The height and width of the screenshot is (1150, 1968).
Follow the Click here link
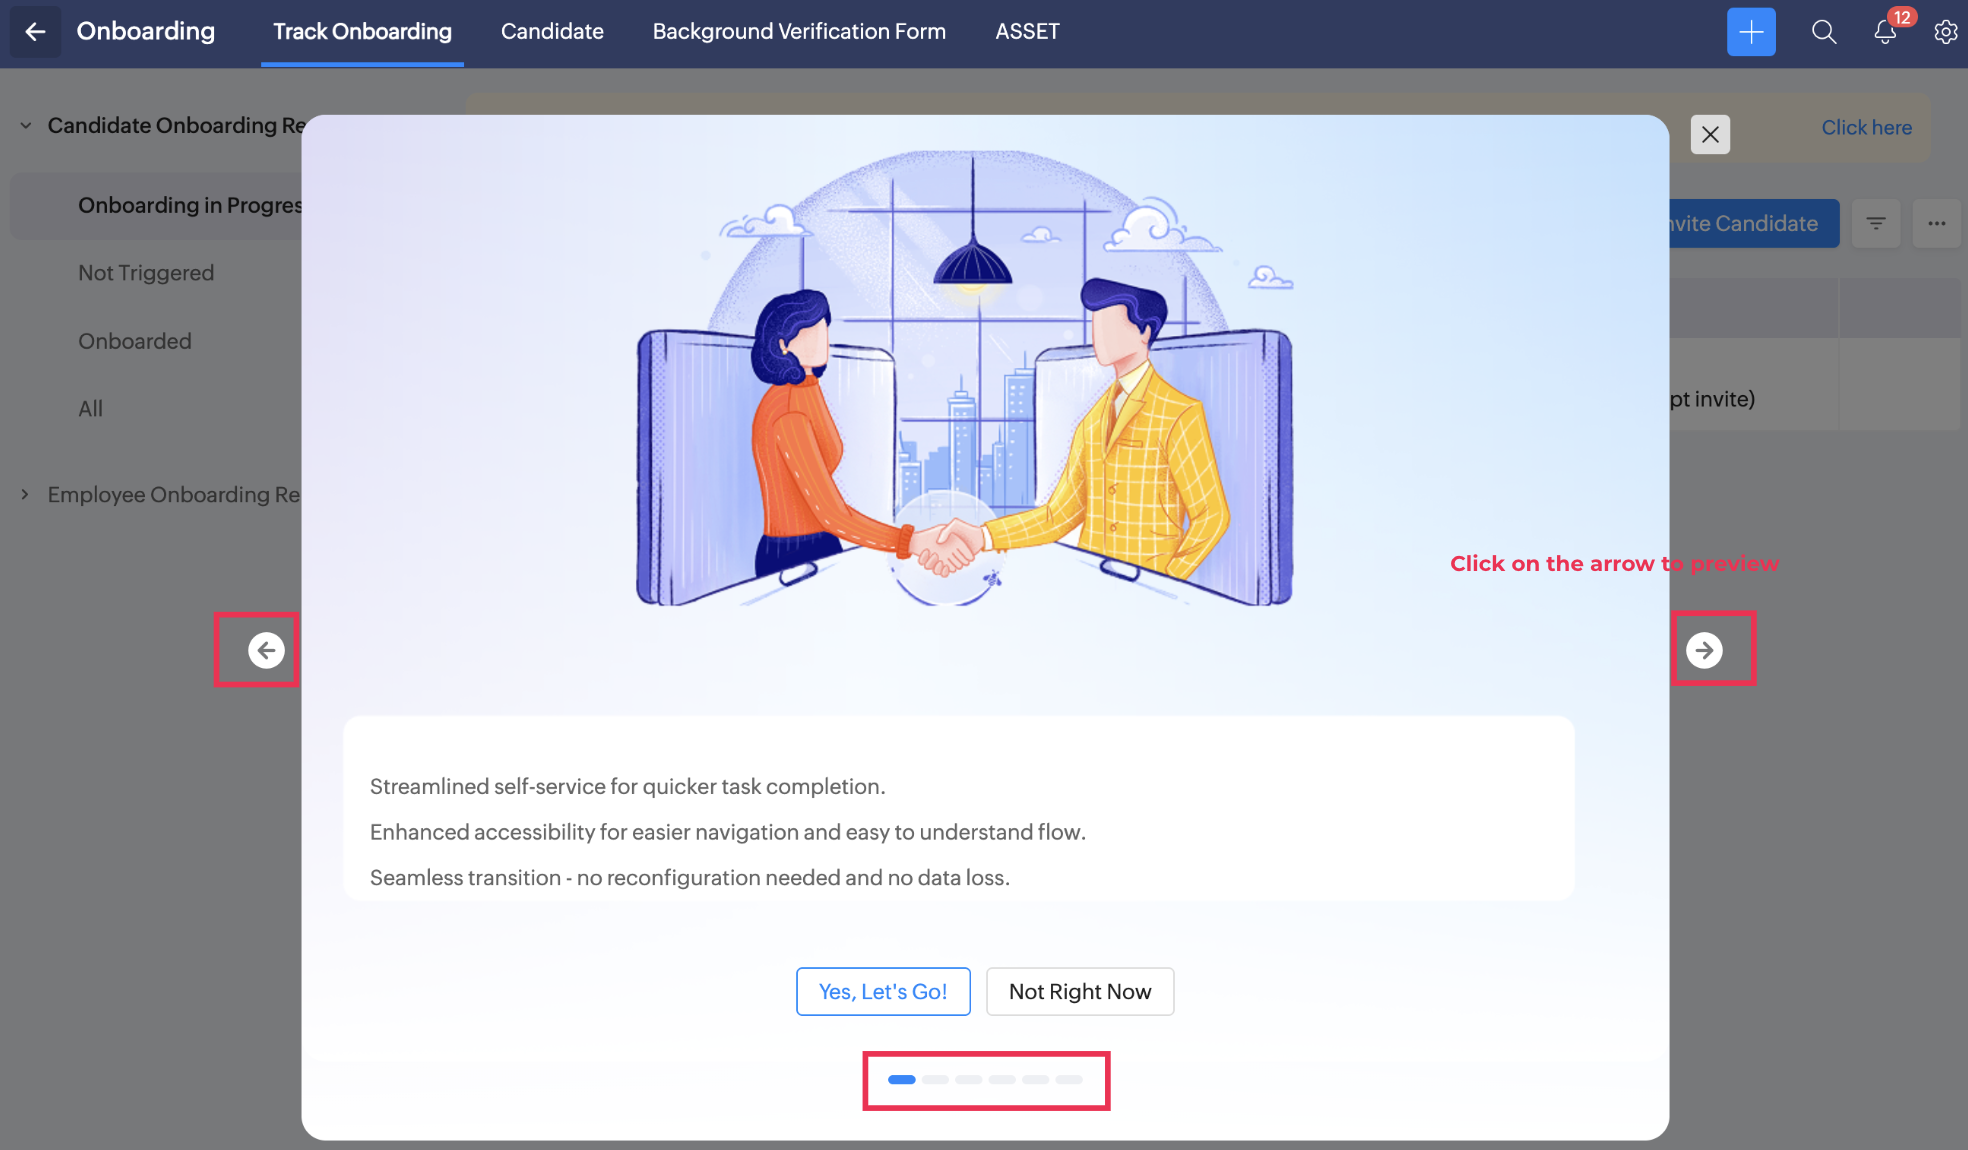[x=1866, y=128]
